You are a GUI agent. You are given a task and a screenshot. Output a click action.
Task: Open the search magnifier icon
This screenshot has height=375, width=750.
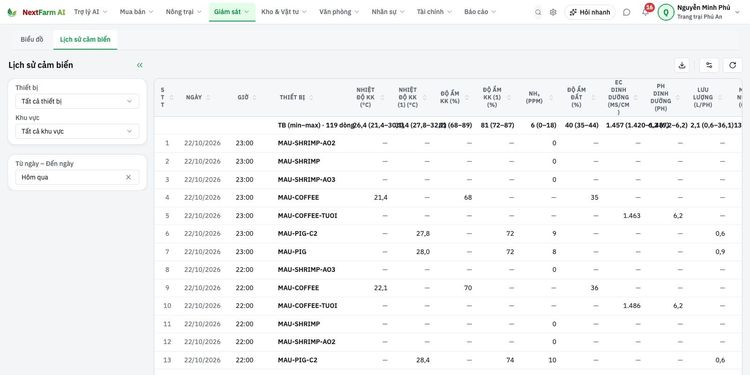(x=538, y=12)
